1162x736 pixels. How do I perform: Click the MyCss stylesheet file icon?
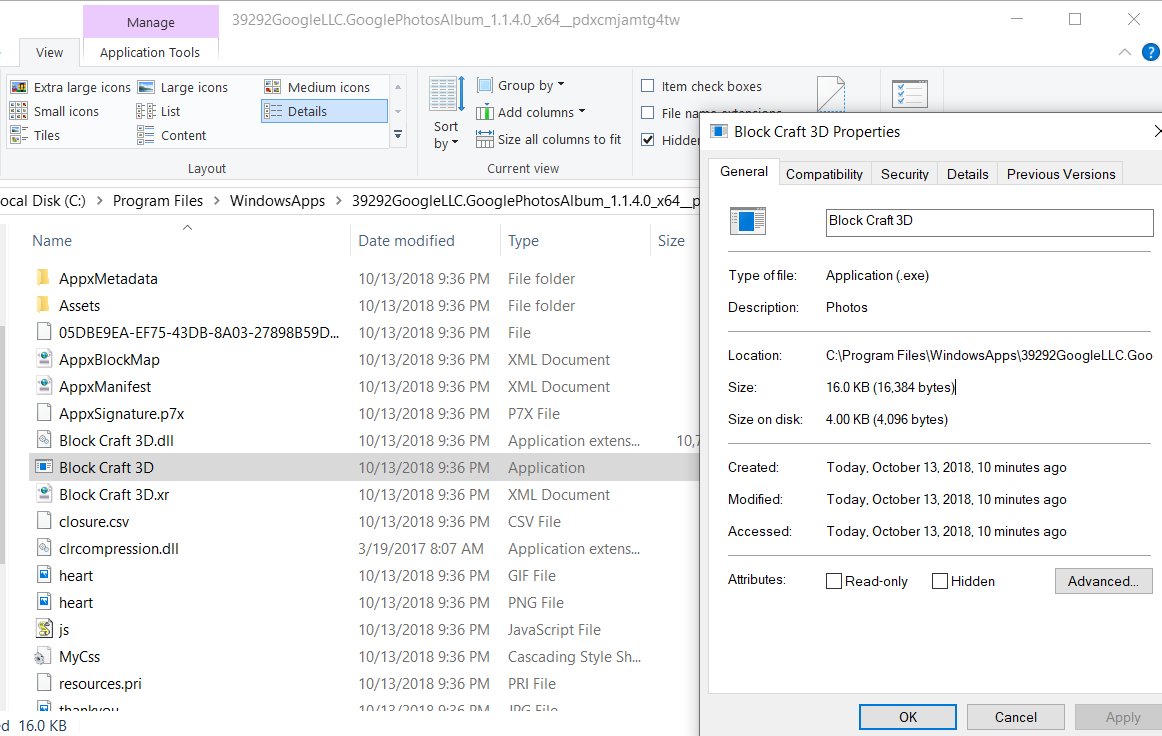click(x=42, y=657)
